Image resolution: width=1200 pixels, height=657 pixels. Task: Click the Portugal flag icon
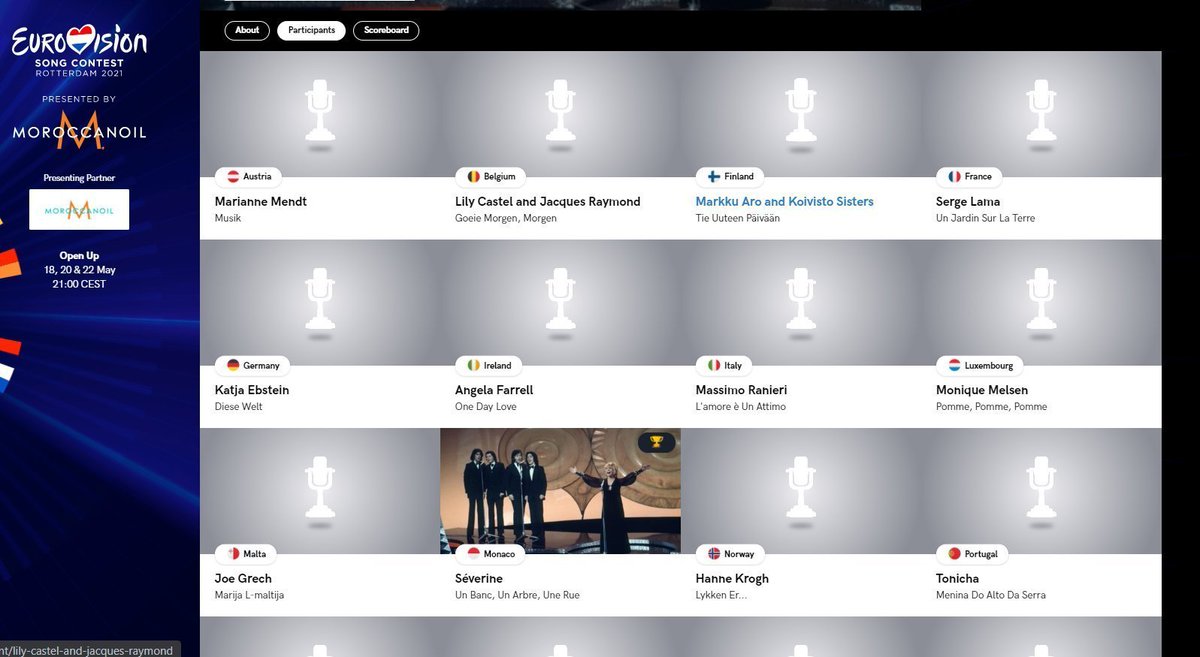[x=954, y=554]
